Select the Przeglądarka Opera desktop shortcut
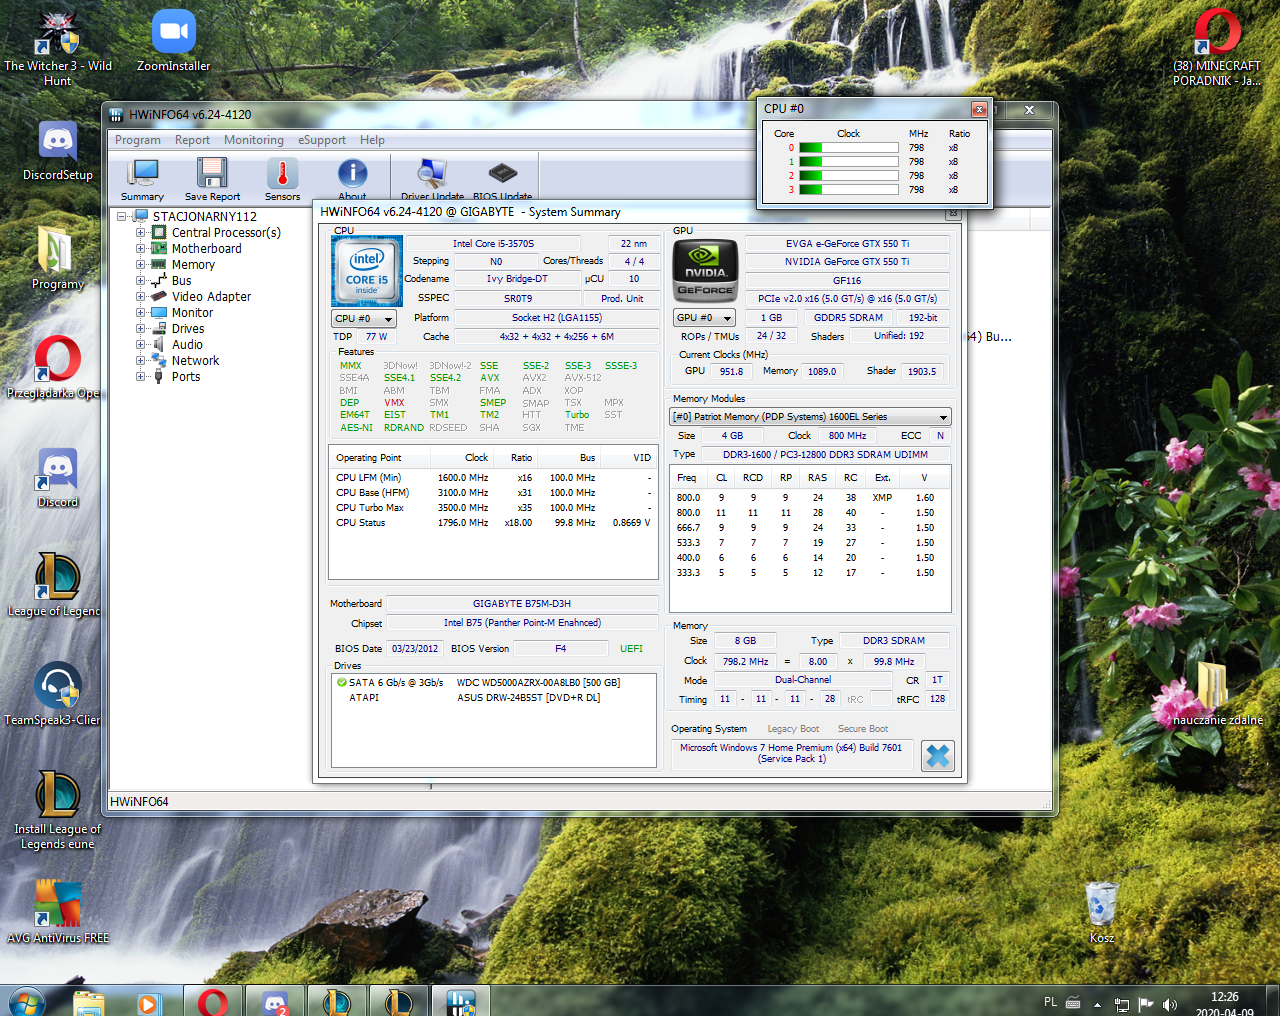Viewport: 1288px width, 1016px height. click(x=56, y=367)
